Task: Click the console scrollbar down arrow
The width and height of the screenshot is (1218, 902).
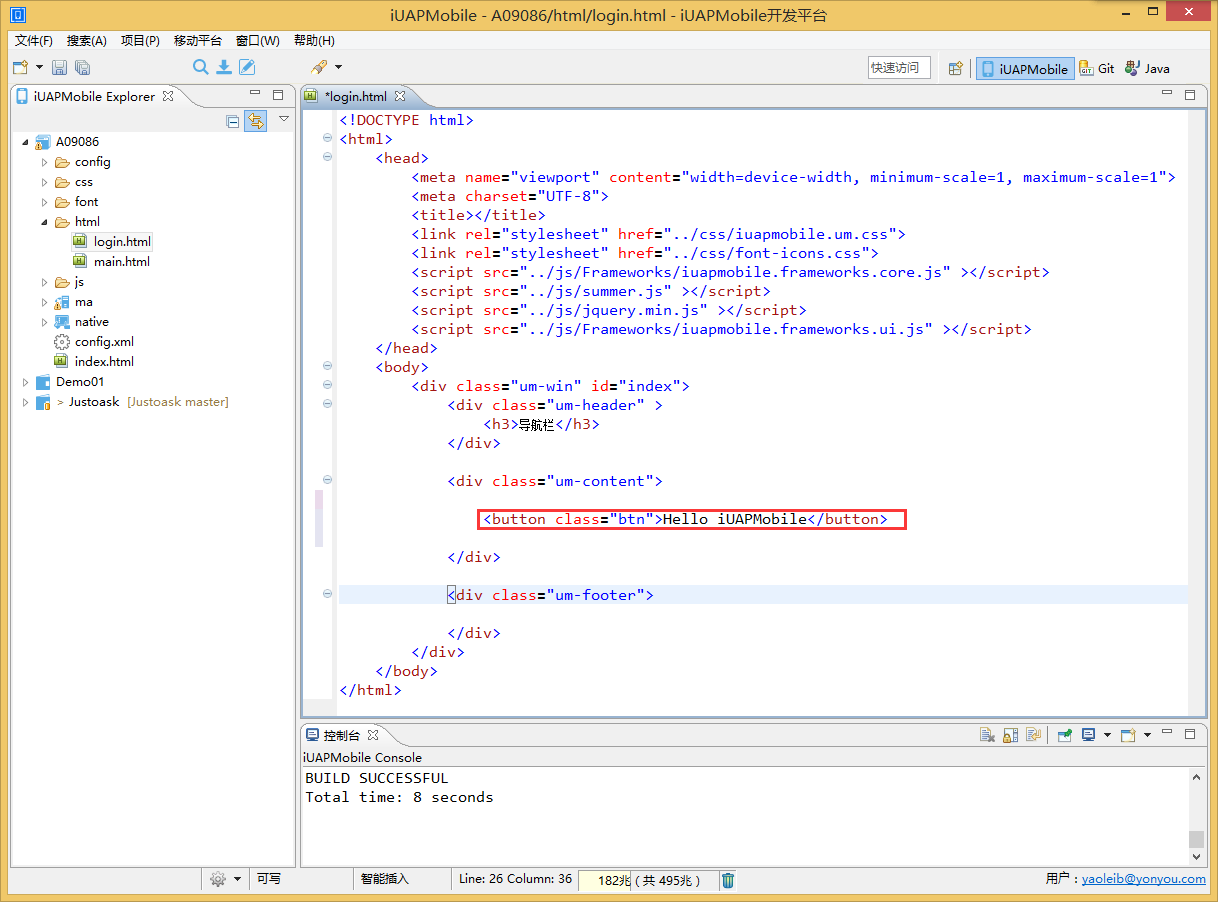Action: click(x=1196, y=856)
